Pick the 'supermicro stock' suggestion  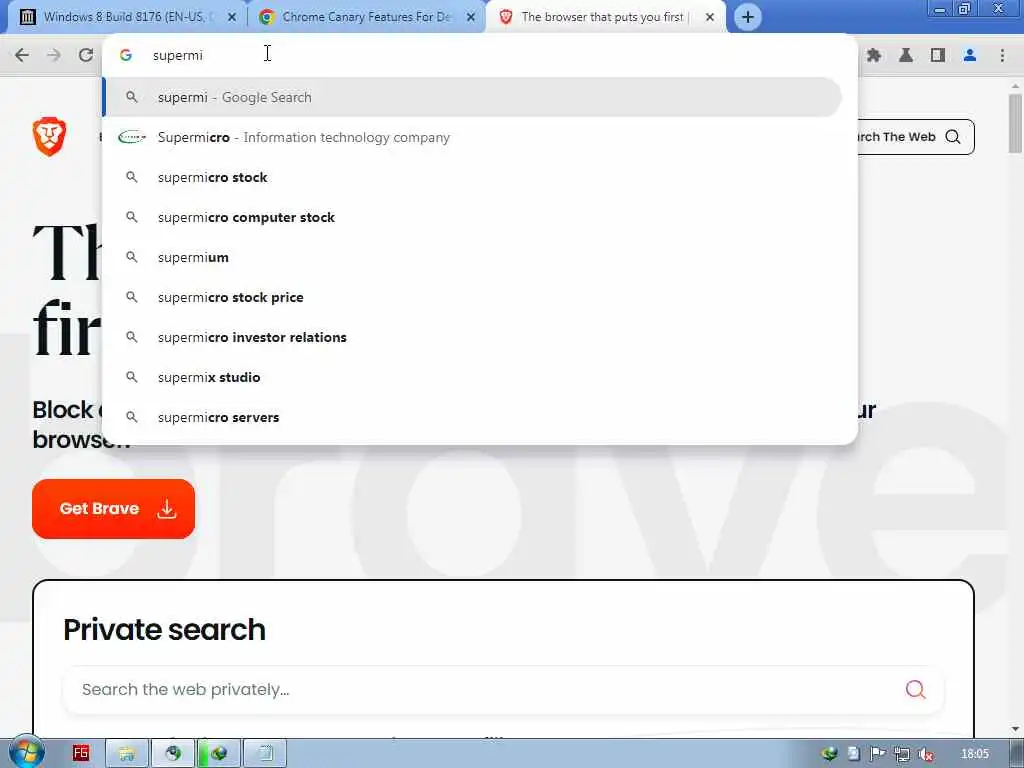coord(472,177)
